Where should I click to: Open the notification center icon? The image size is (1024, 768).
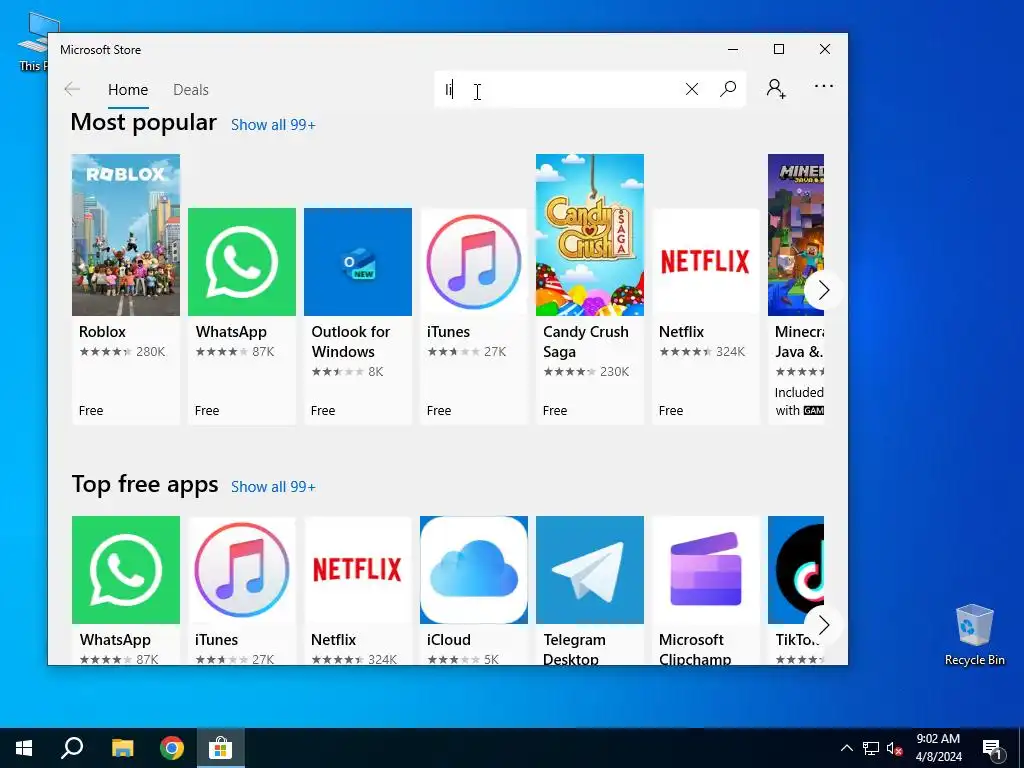[x=992, y=748]
